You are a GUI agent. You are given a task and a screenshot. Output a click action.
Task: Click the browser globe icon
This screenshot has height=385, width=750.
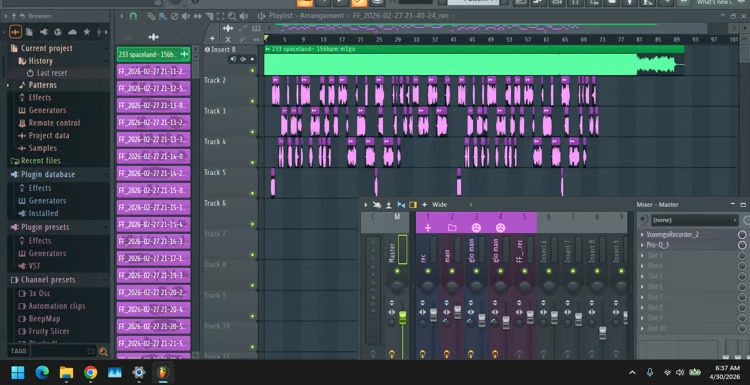pyautogui.click(x=58, y=32)
